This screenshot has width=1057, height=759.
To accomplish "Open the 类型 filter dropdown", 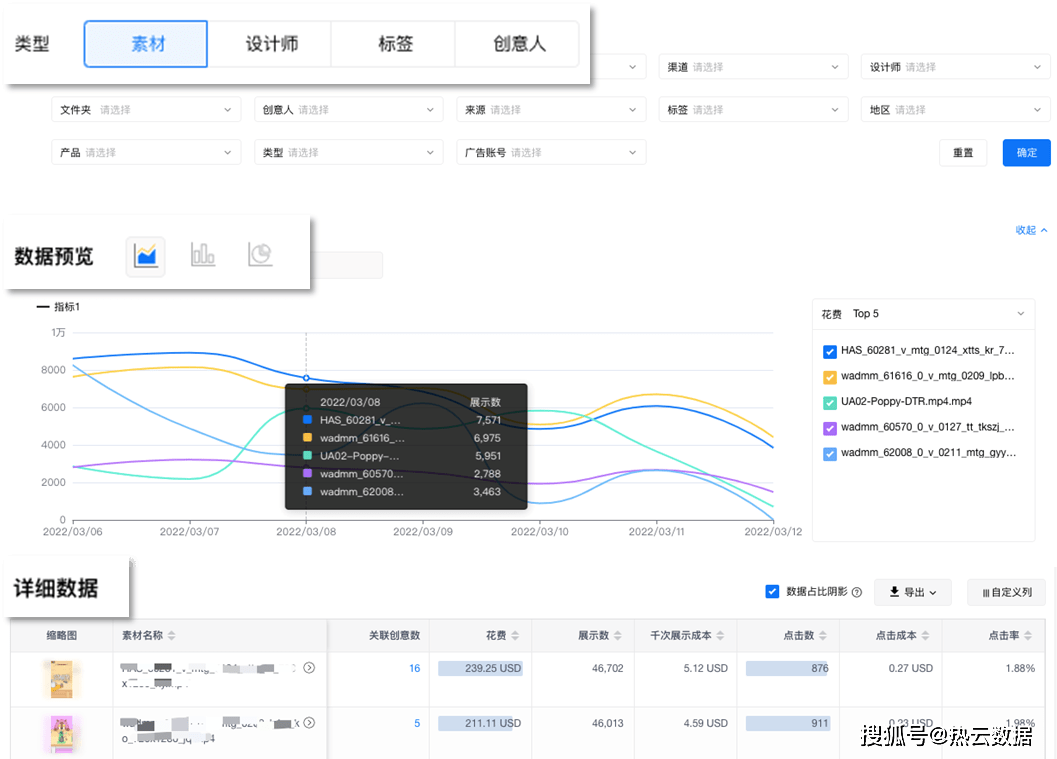I will pyautogui.click(x=349, y=152).
